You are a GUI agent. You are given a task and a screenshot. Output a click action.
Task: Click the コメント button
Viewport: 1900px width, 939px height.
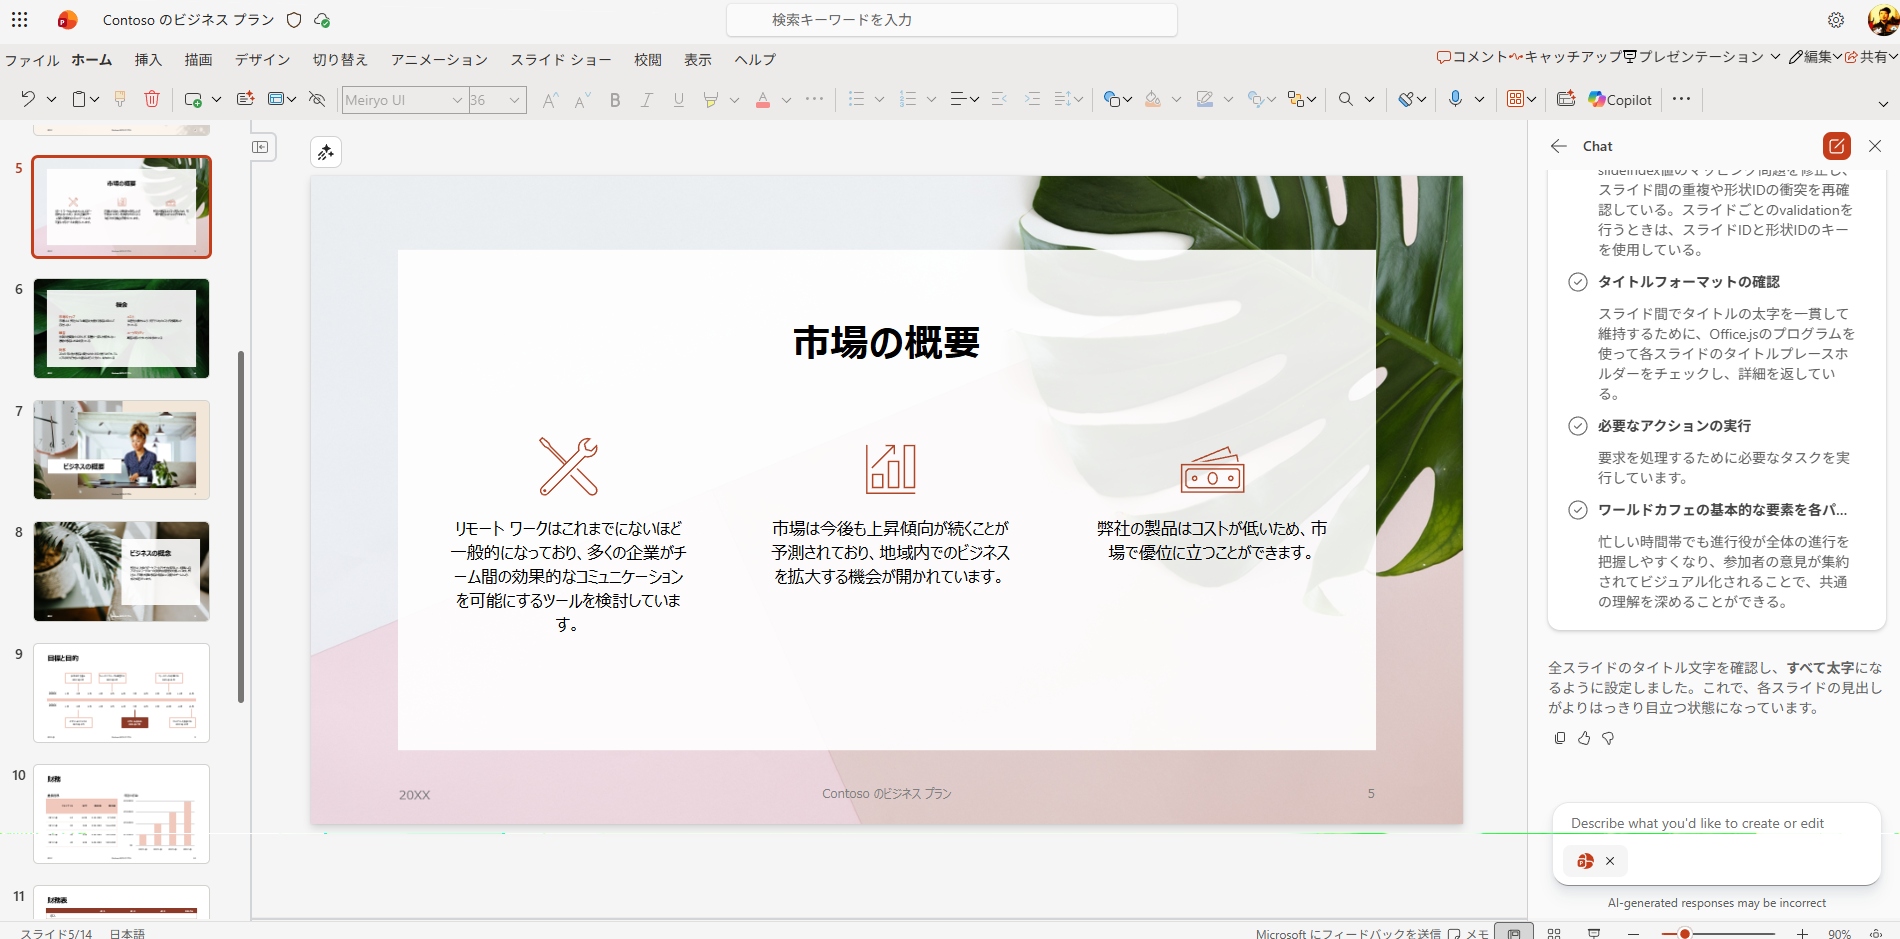click(1472, 57)
